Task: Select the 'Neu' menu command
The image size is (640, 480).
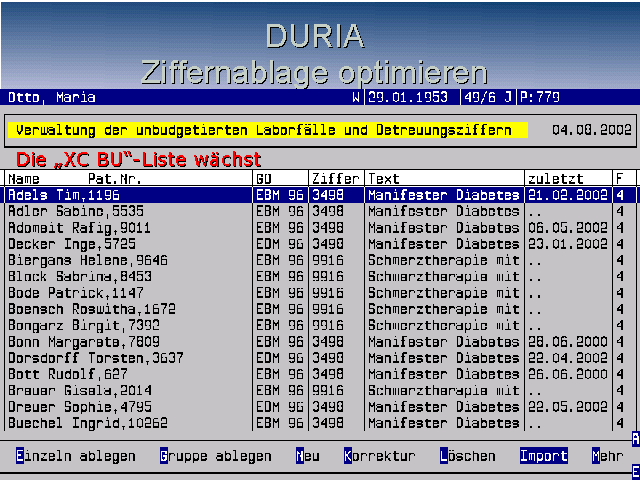Action: pos(308,456)
